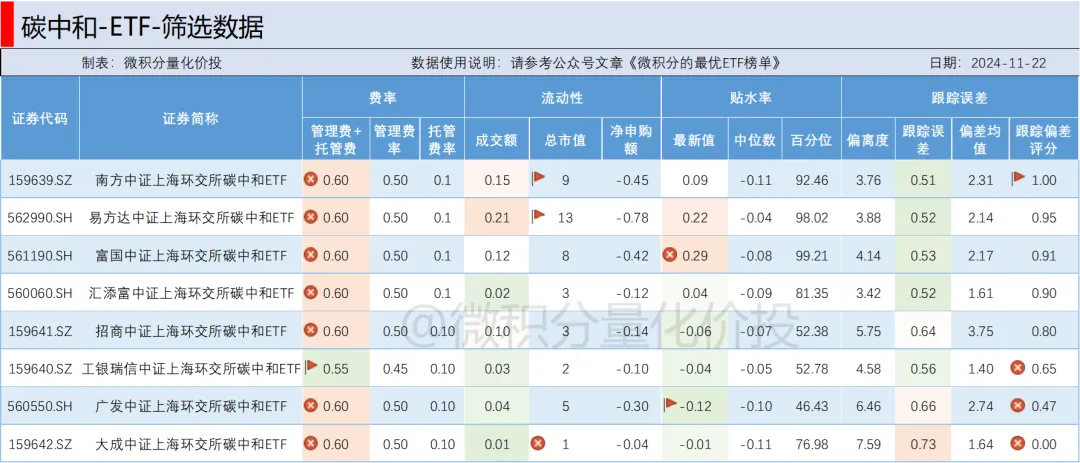Image resolution: width=1080 pixels, height=463 pixels.
Task: Select the 流动性 column group header
Action: [x=562, y=98]
